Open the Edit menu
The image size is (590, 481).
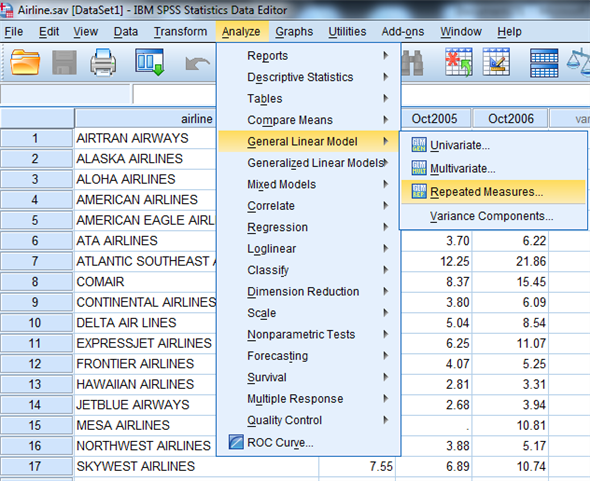tap(49, 32)
